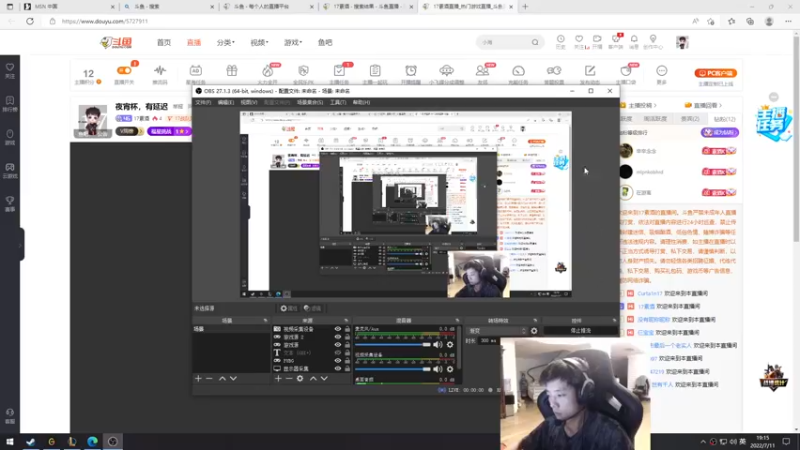800x450 pixels.
Task: Hide the 游戏源 2 source with its eye icon
Action: click(x=338, y=337)
